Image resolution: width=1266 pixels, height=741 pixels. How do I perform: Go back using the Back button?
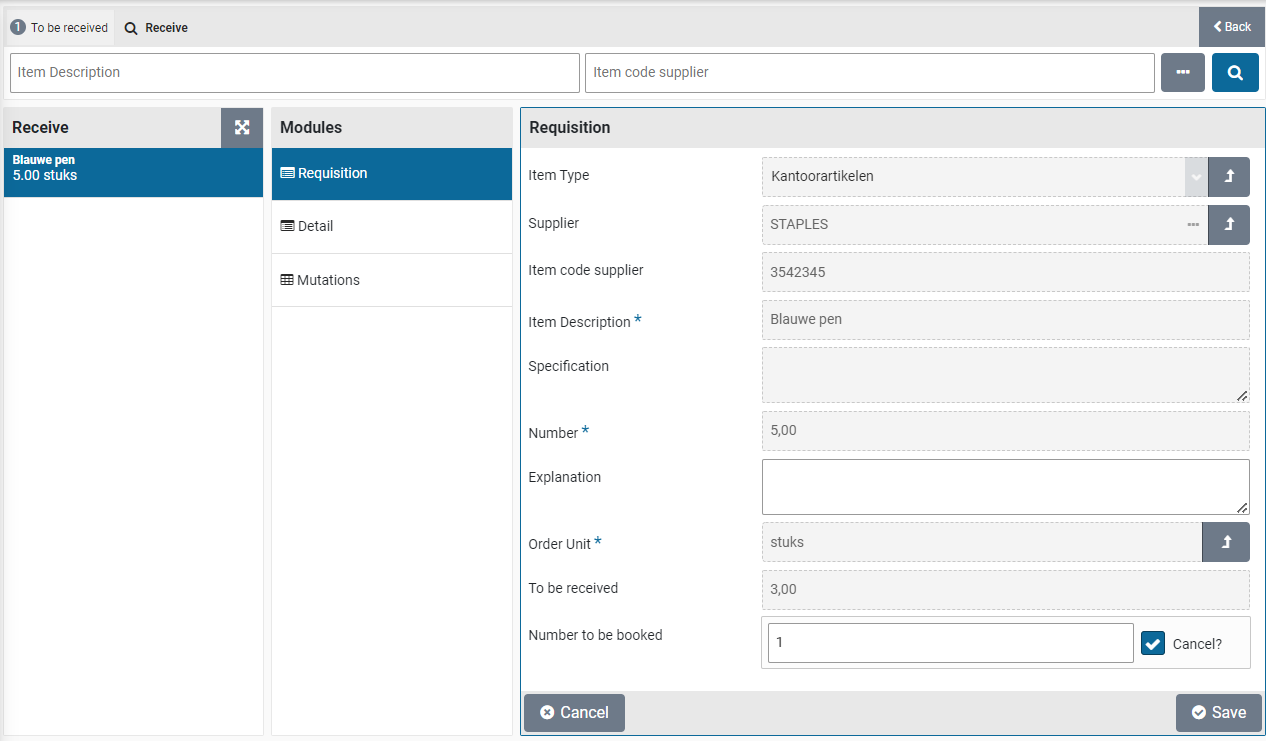click(1232, 27)
